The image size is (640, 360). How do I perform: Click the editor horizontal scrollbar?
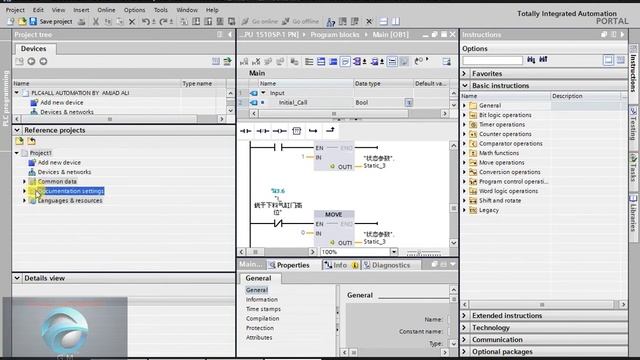coord(277,252)
